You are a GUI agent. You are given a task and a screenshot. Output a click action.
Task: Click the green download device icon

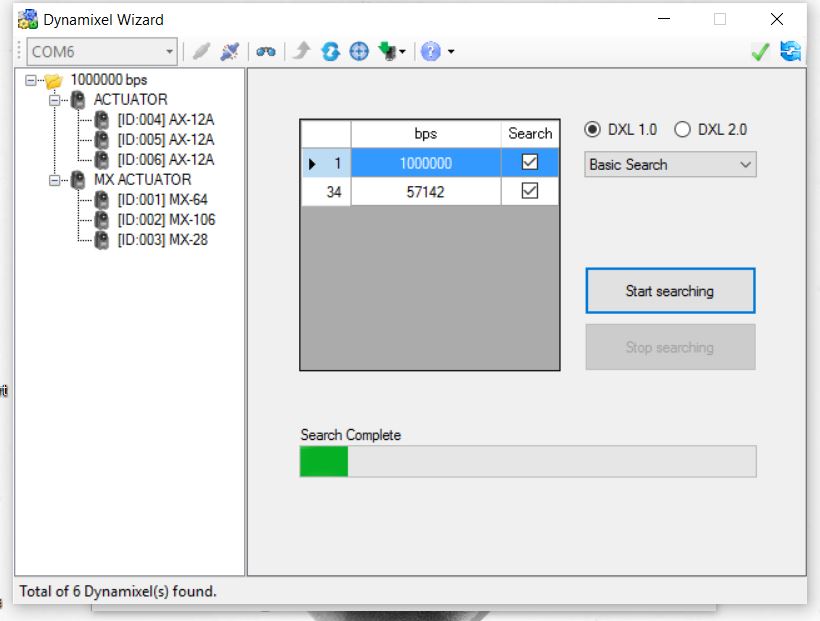coord(388,51)
